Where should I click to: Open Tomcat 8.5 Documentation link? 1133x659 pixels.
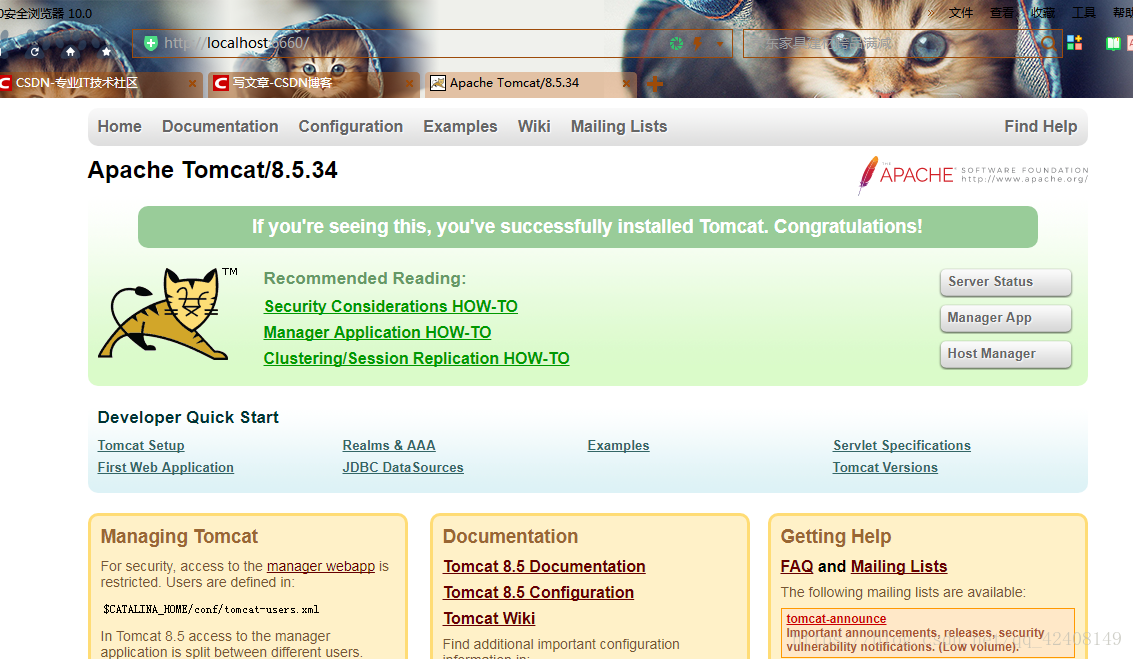tap(544, 567)
